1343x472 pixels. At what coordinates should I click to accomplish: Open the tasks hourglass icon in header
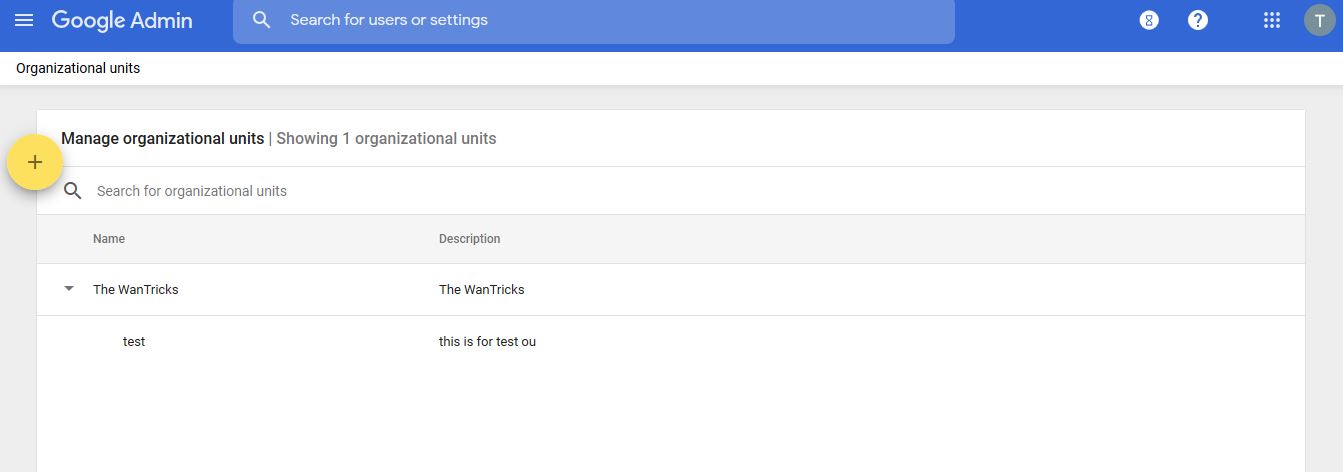click(1149, 20)
